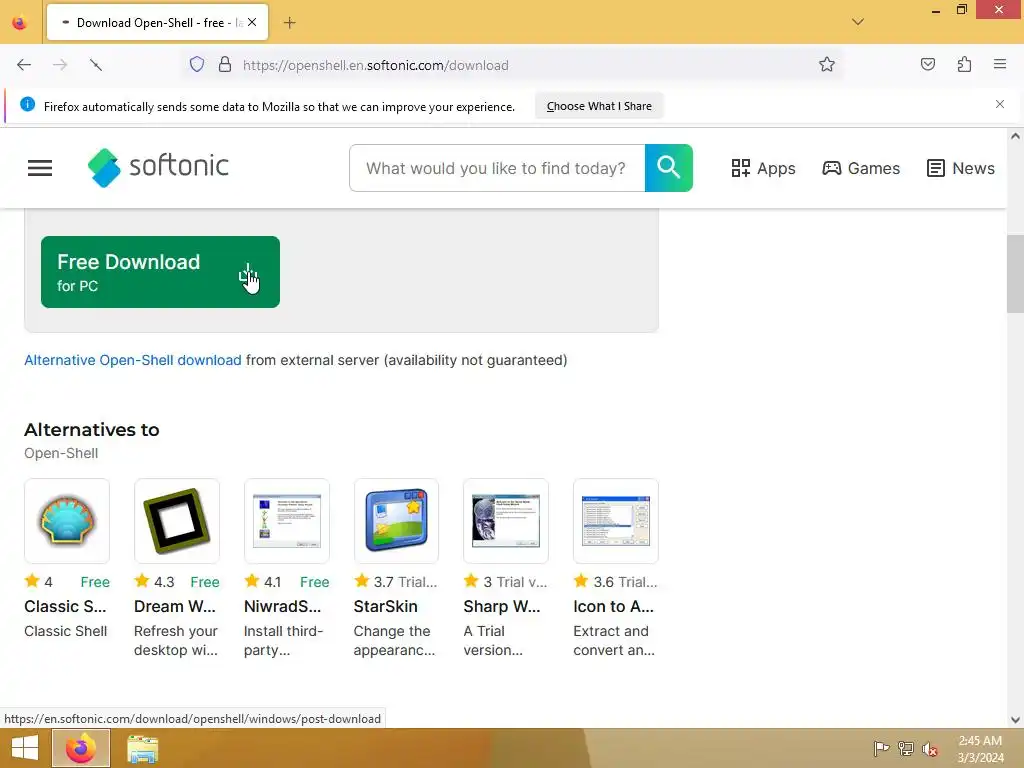Bookmark this page with the star icon
Screen dimensions: 1024x768
827,64
